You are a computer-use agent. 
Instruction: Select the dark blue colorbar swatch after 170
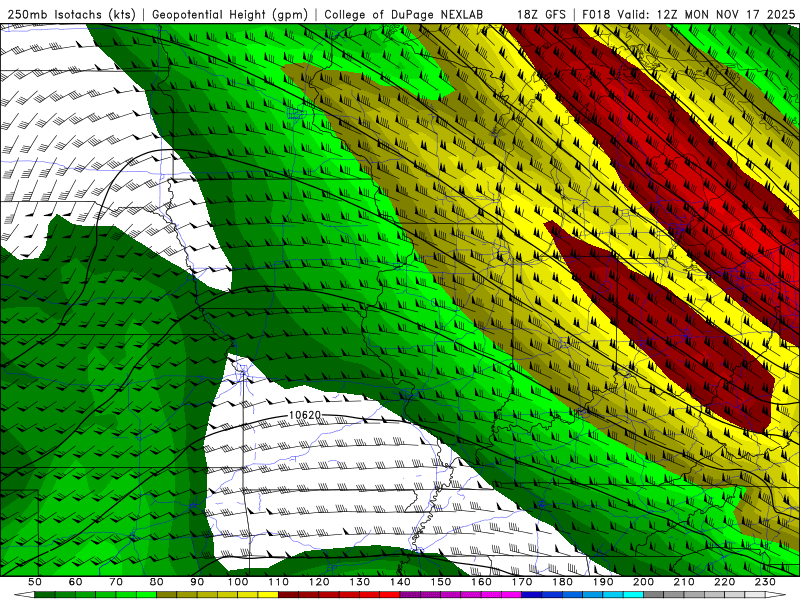click(532, 594)
